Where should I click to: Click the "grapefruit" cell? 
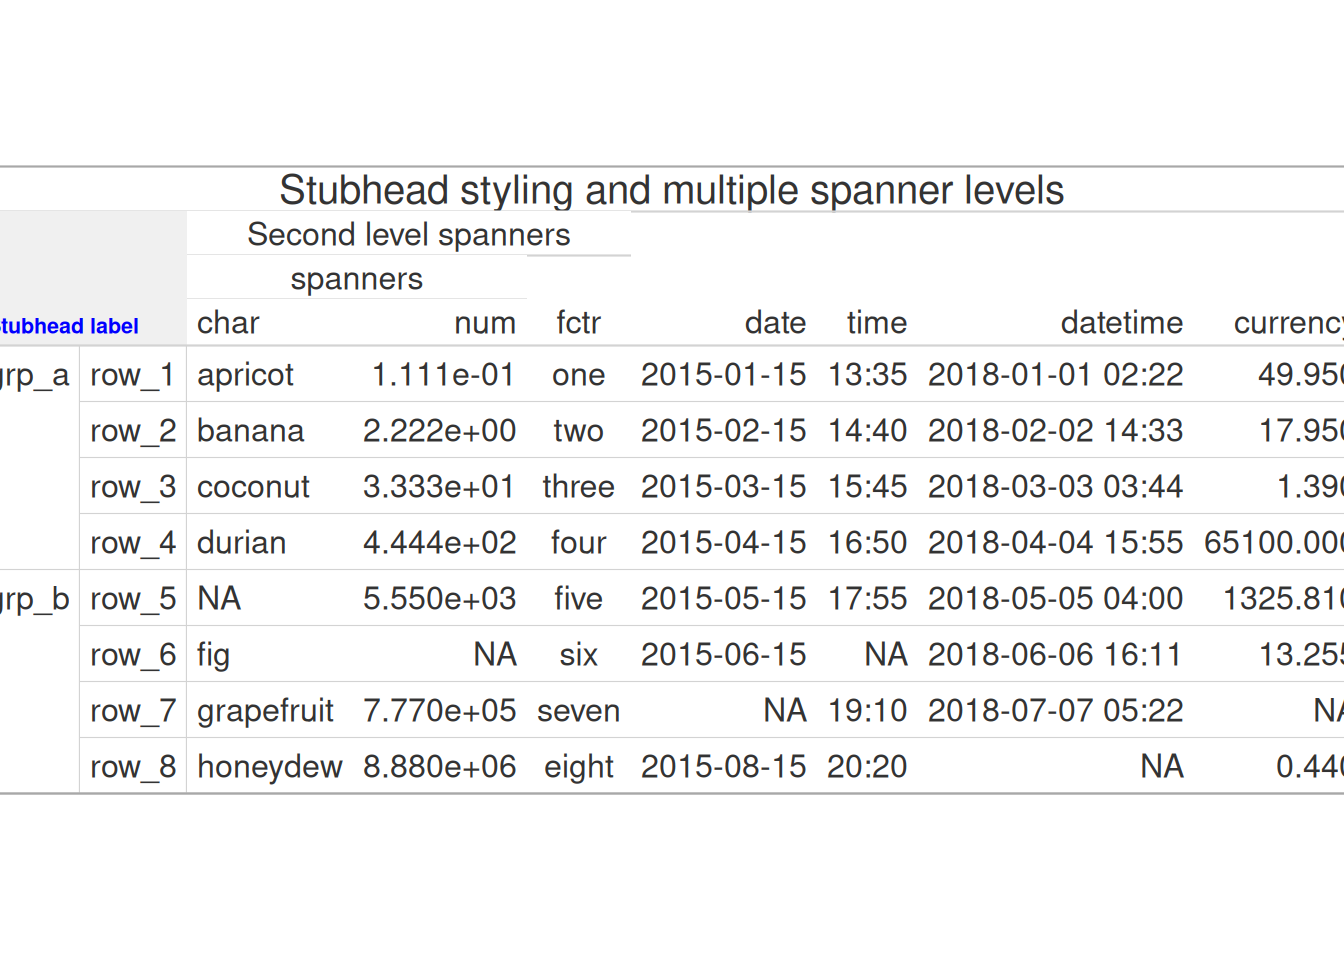tap(265, 711)
